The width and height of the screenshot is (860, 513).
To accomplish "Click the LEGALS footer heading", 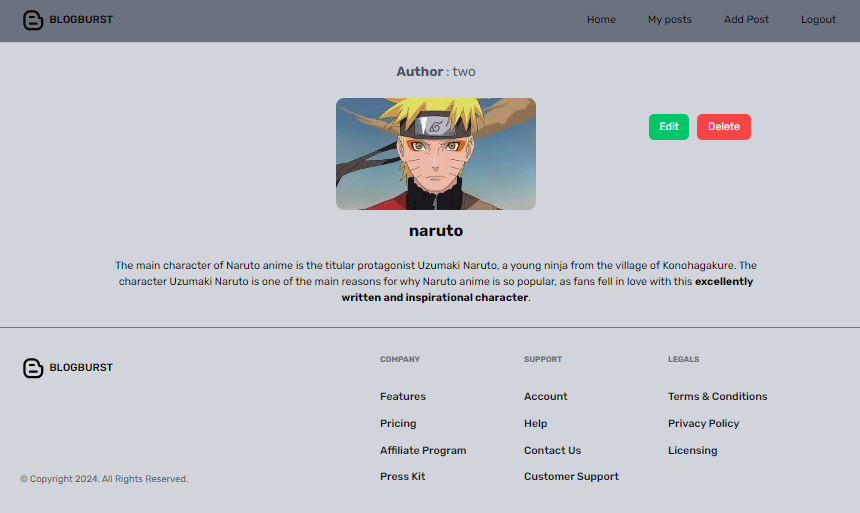I will coord(683,359).
